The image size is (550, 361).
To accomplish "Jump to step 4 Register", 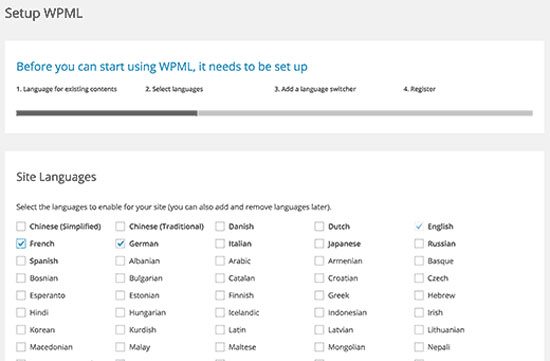I will click(x=419, y=89).
